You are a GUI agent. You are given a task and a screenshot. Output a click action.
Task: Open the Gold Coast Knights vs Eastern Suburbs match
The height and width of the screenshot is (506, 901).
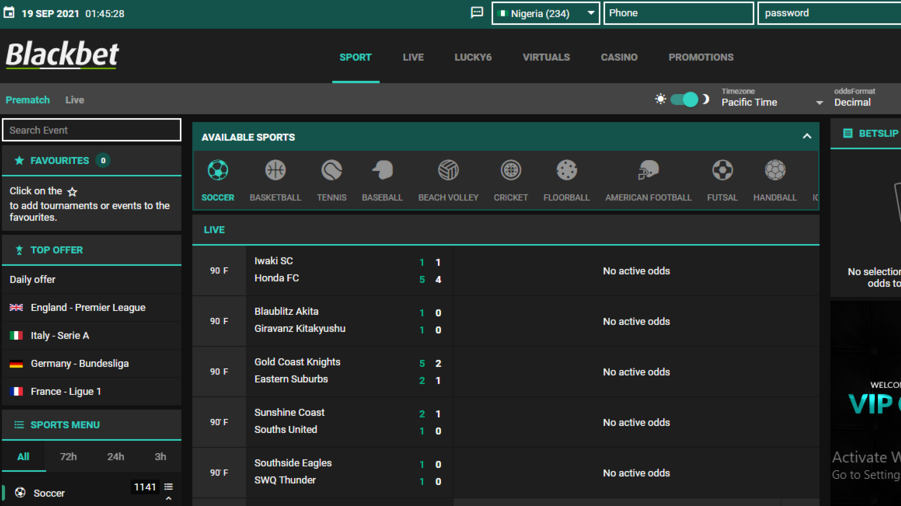(506, 372)
